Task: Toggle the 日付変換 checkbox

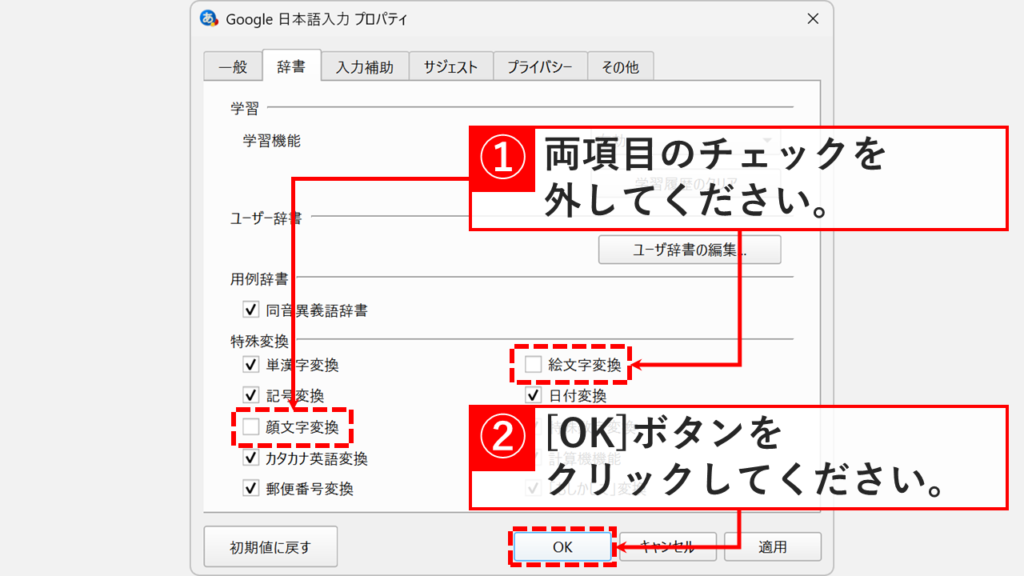Action: 533,395
